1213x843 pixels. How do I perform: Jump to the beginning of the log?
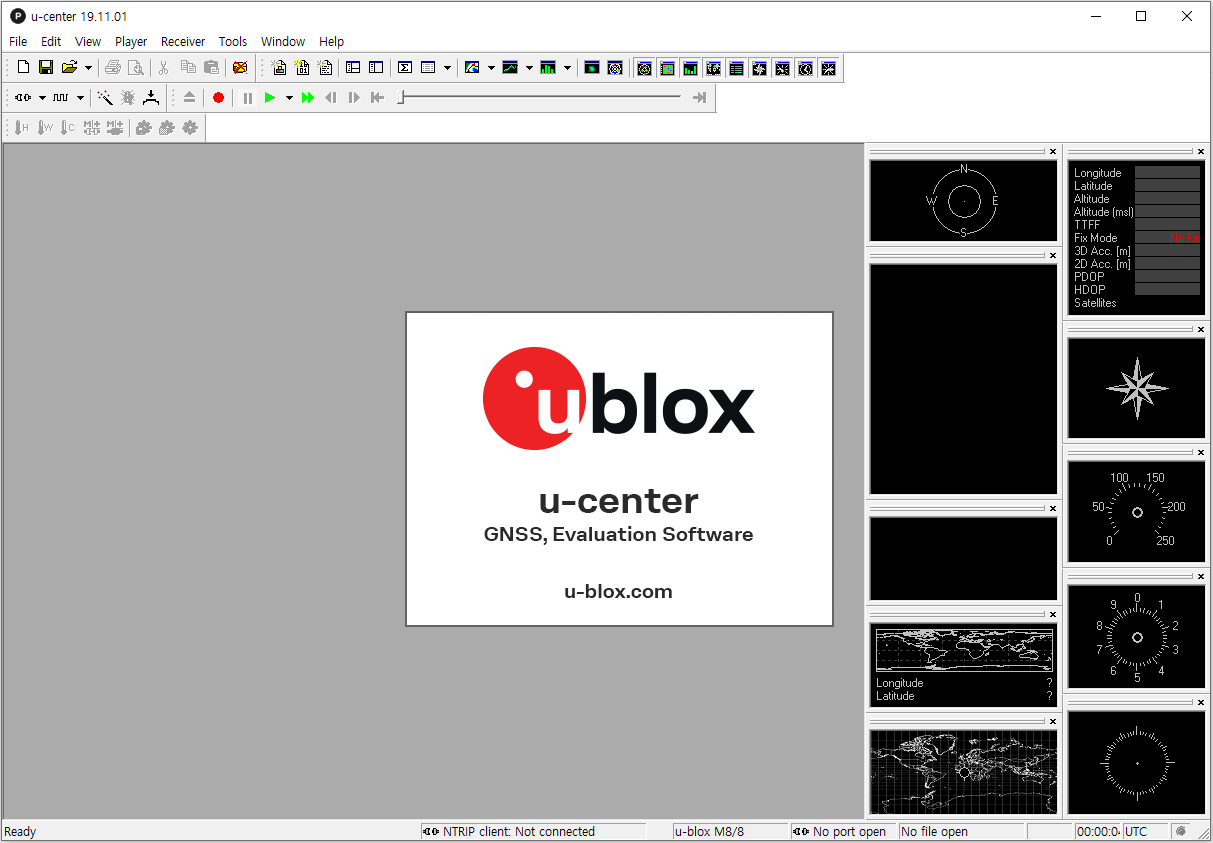pyautogui.click(x=377, y=97)
